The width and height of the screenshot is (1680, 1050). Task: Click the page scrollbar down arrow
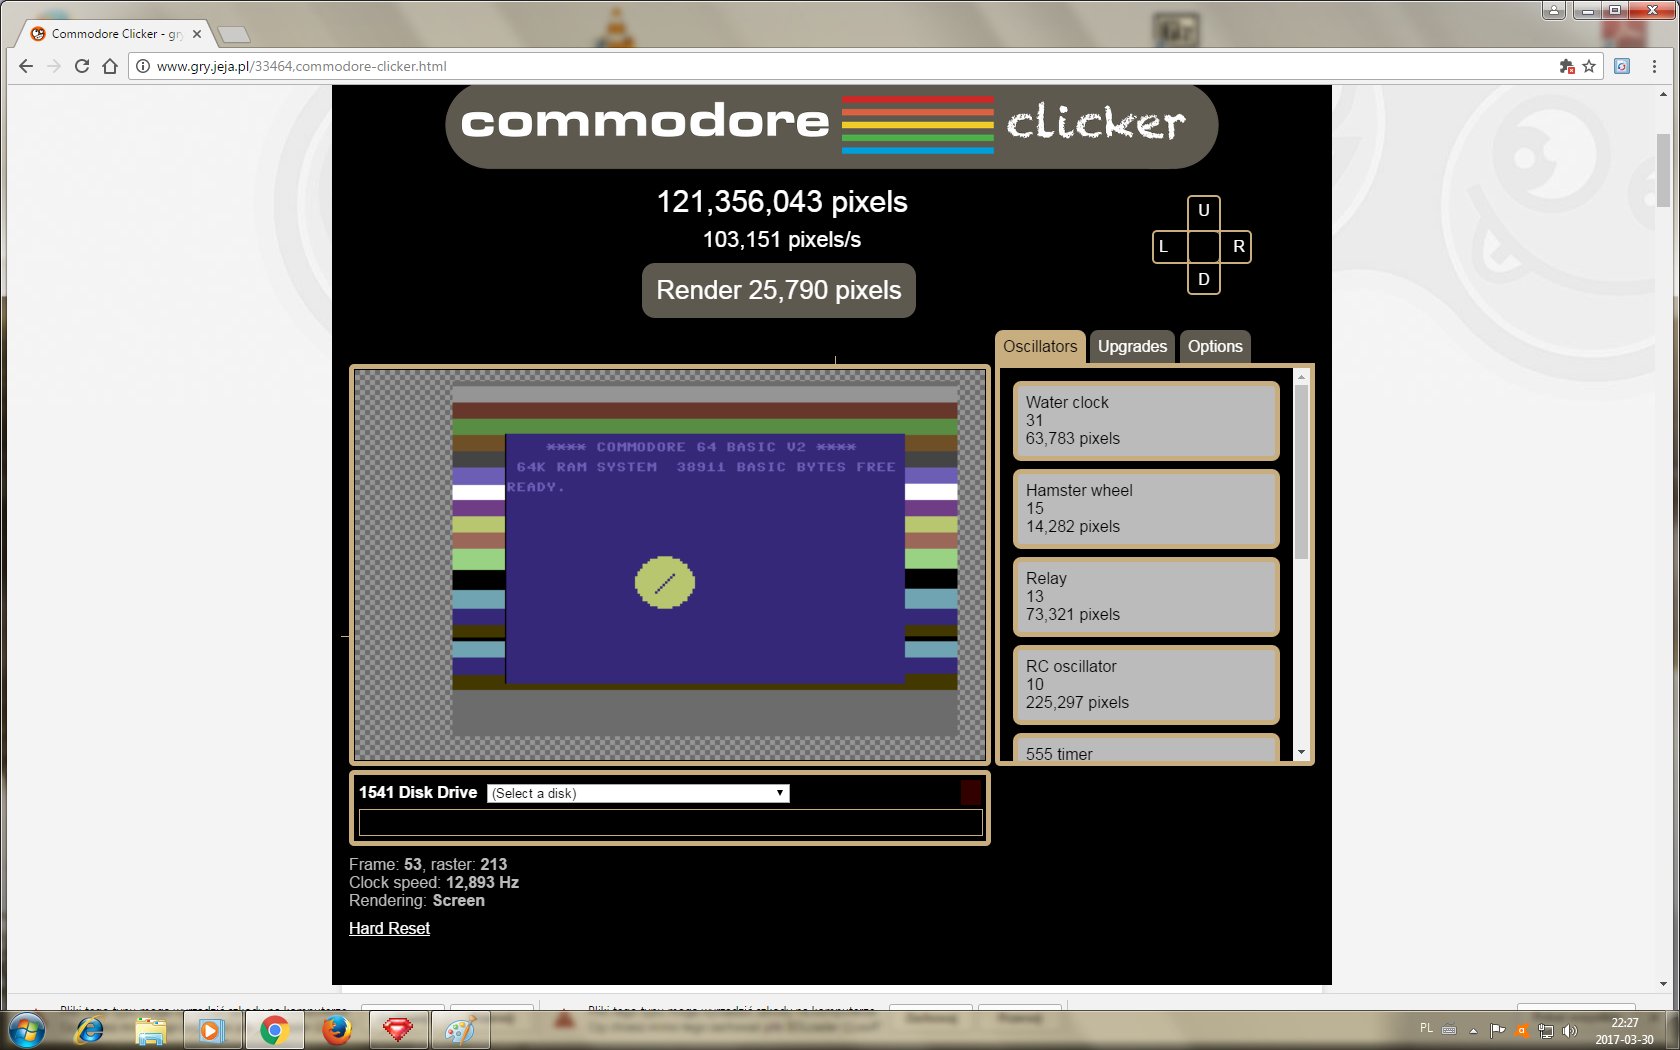(1664, 984)
